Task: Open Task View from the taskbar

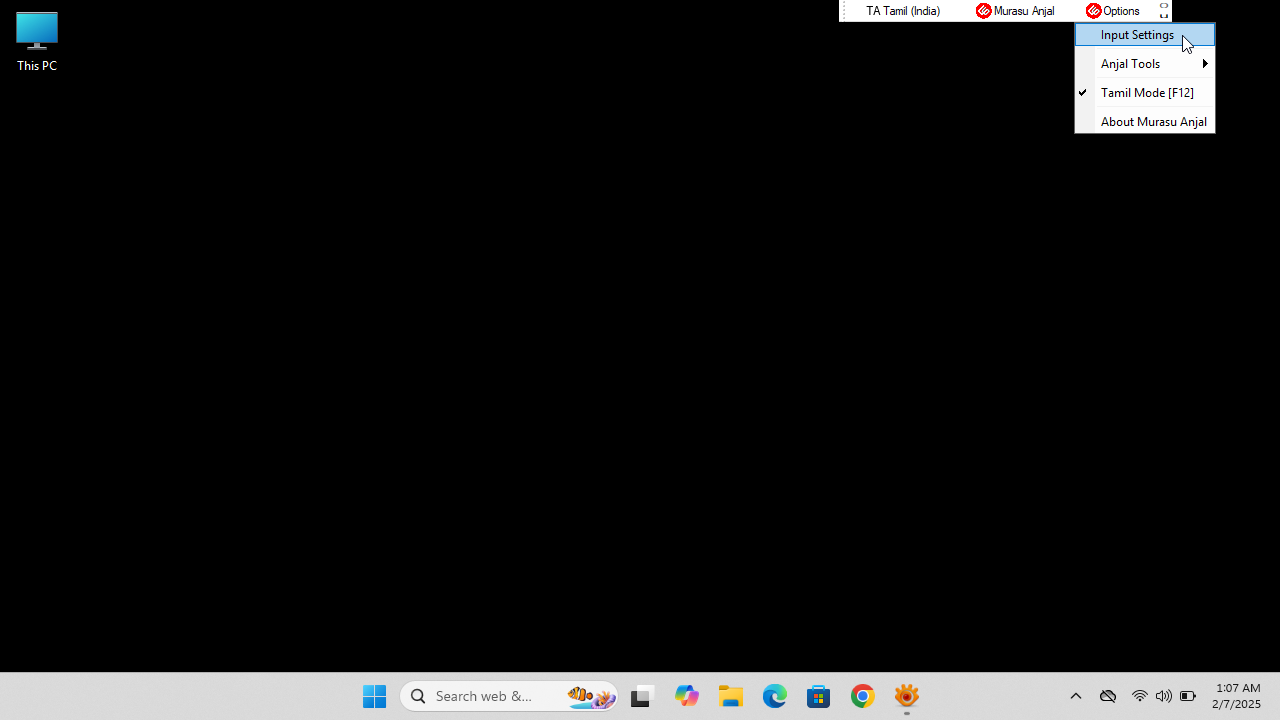Action: (x=641, y=696)
